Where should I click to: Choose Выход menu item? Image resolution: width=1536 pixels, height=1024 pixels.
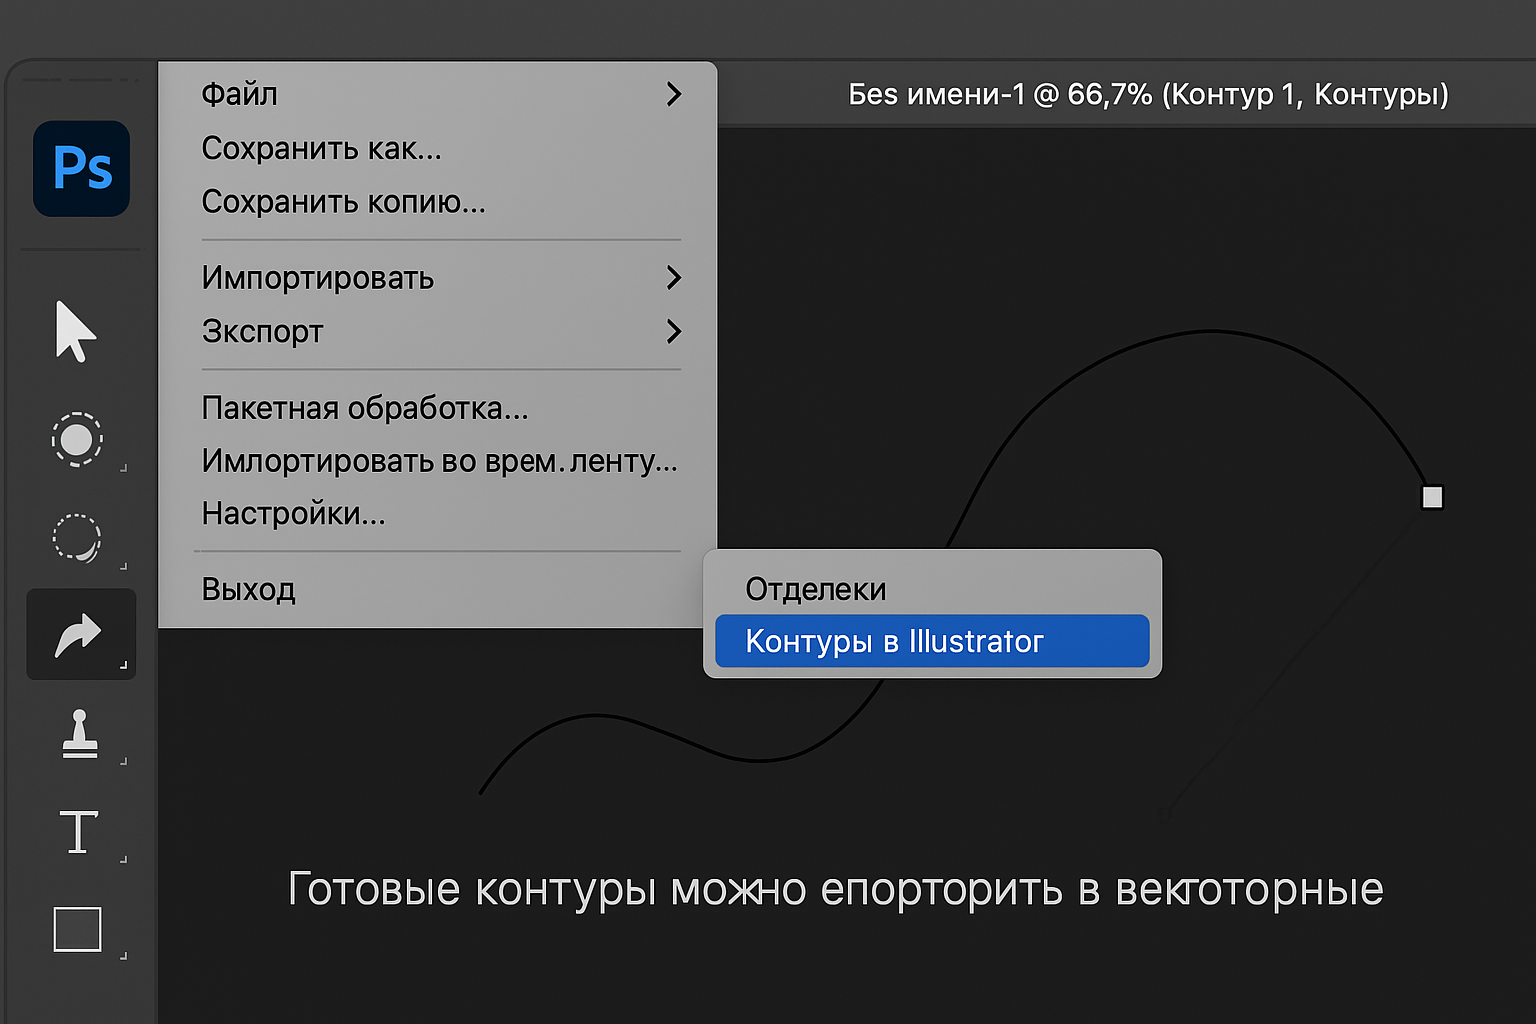click(x=438, y=589)
